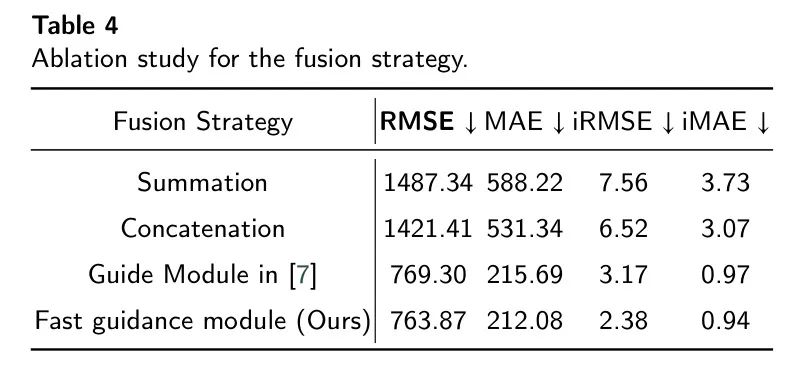Viewport: 801px width, 378px height.
Task: Click the MAE value 215.69
Action: point(525,275)
